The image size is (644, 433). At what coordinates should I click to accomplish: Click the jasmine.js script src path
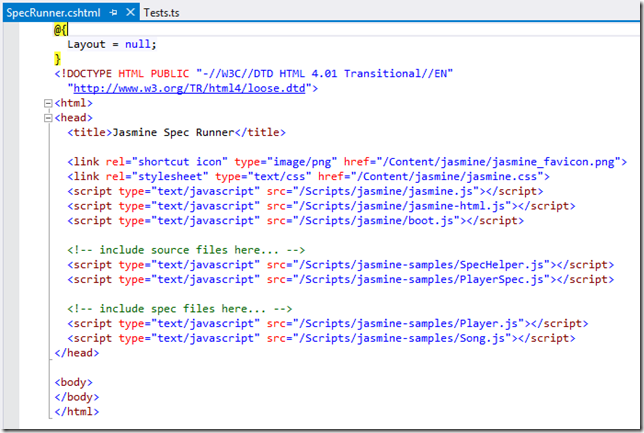click(386, 191)
